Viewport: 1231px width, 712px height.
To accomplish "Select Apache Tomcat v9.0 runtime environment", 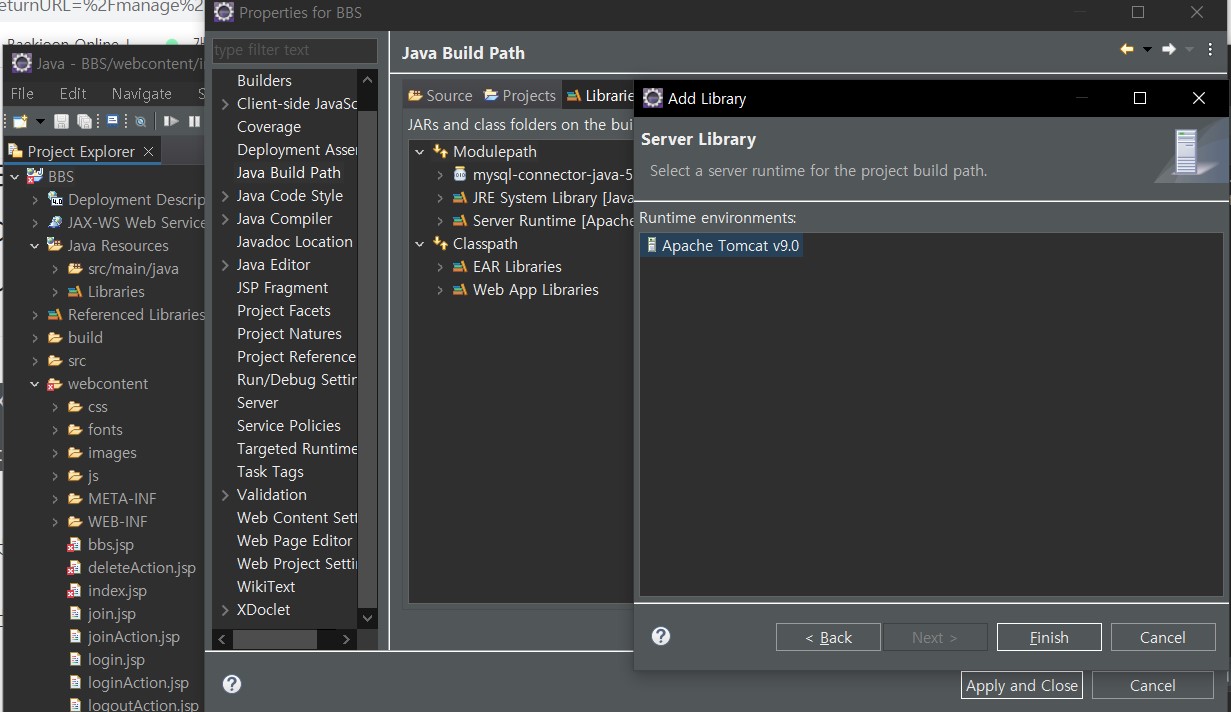I will tap(722, 246).
